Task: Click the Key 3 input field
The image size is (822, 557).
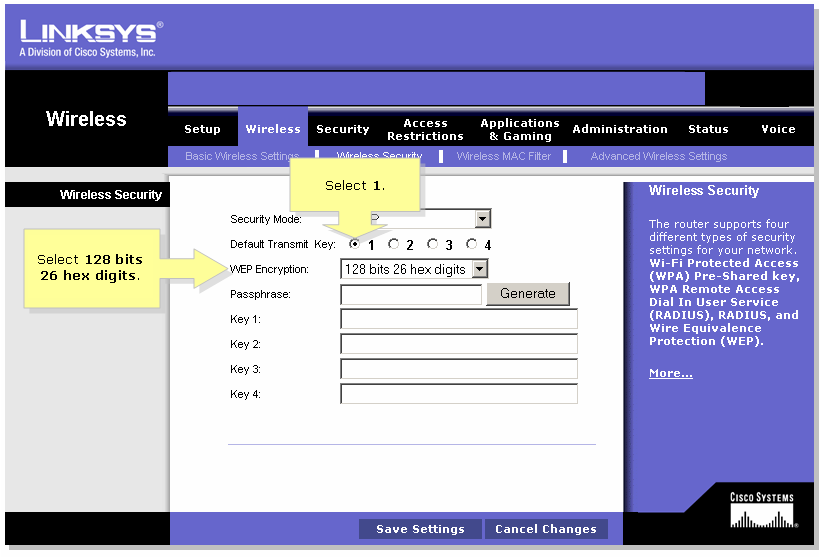Action: pyautogui.click(x=459, y=369)
